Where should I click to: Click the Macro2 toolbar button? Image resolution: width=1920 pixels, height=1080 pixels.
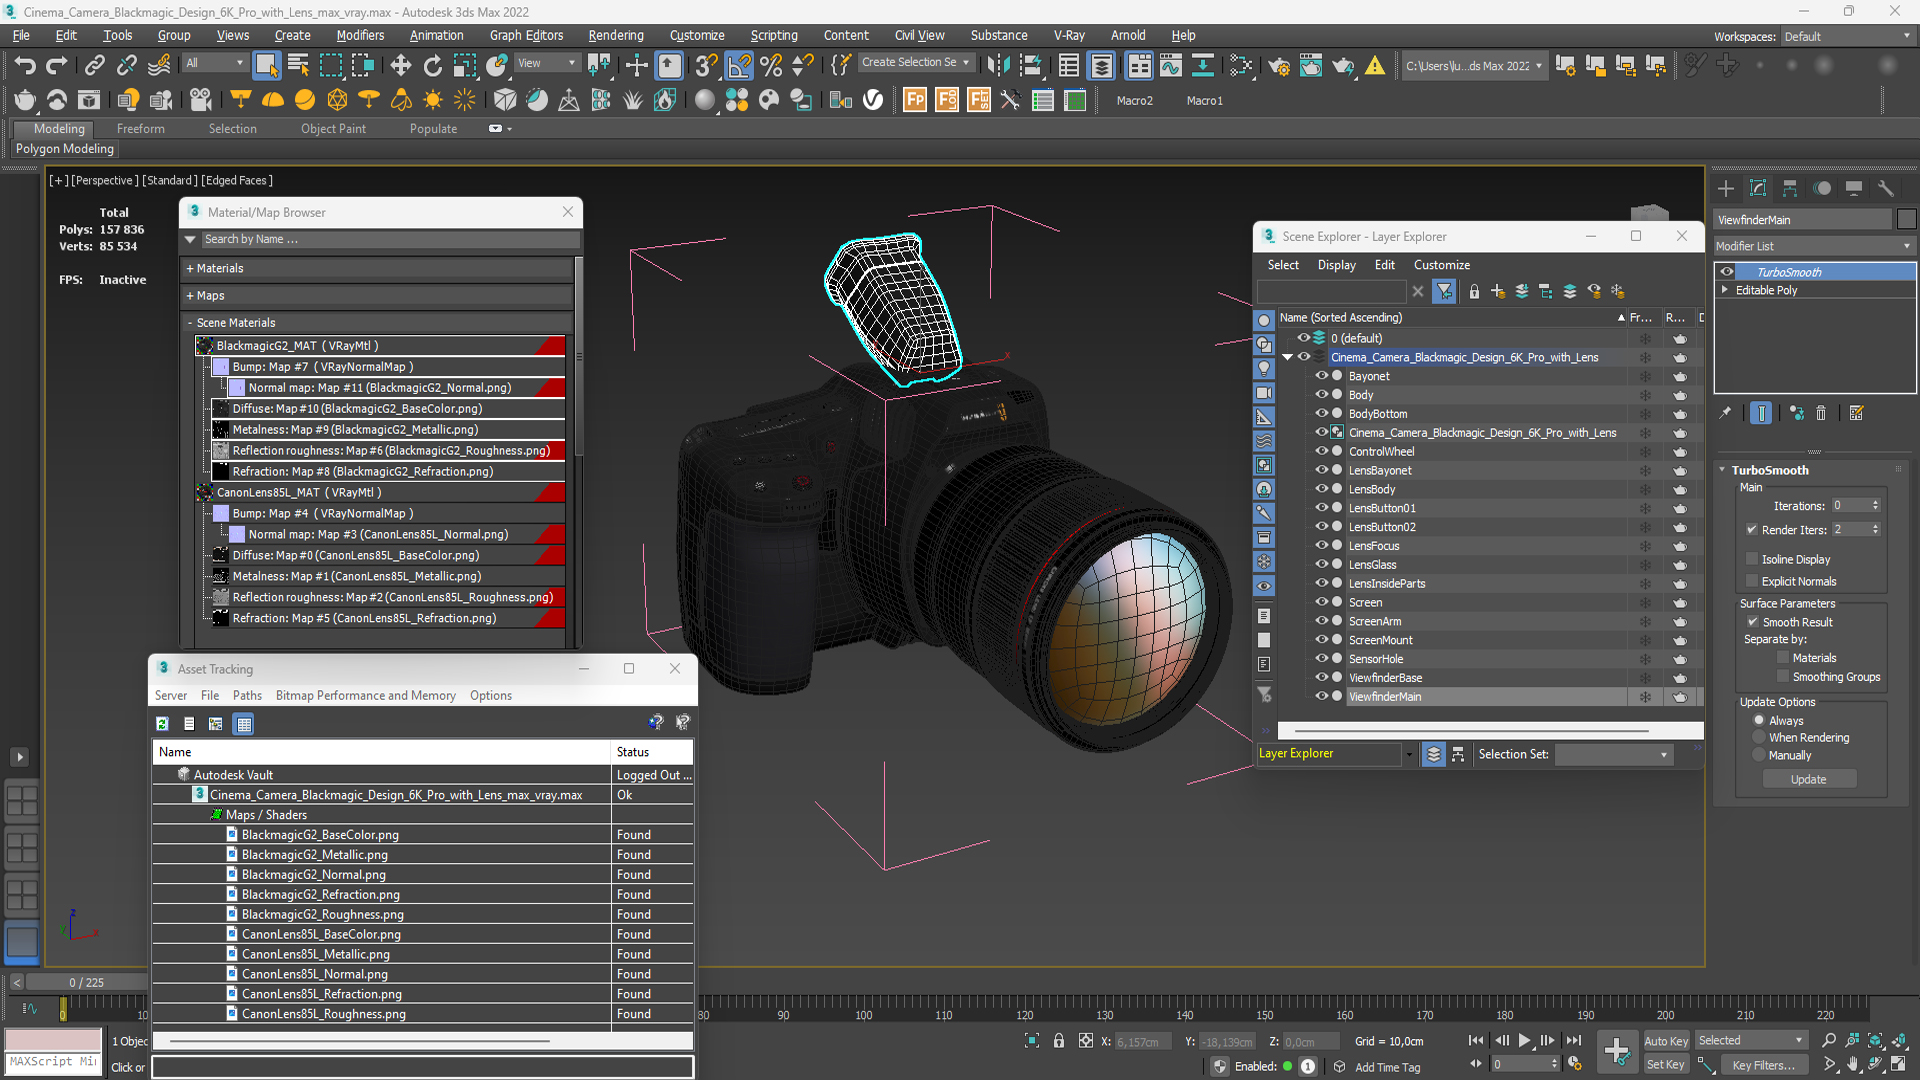coord(1135,101)
